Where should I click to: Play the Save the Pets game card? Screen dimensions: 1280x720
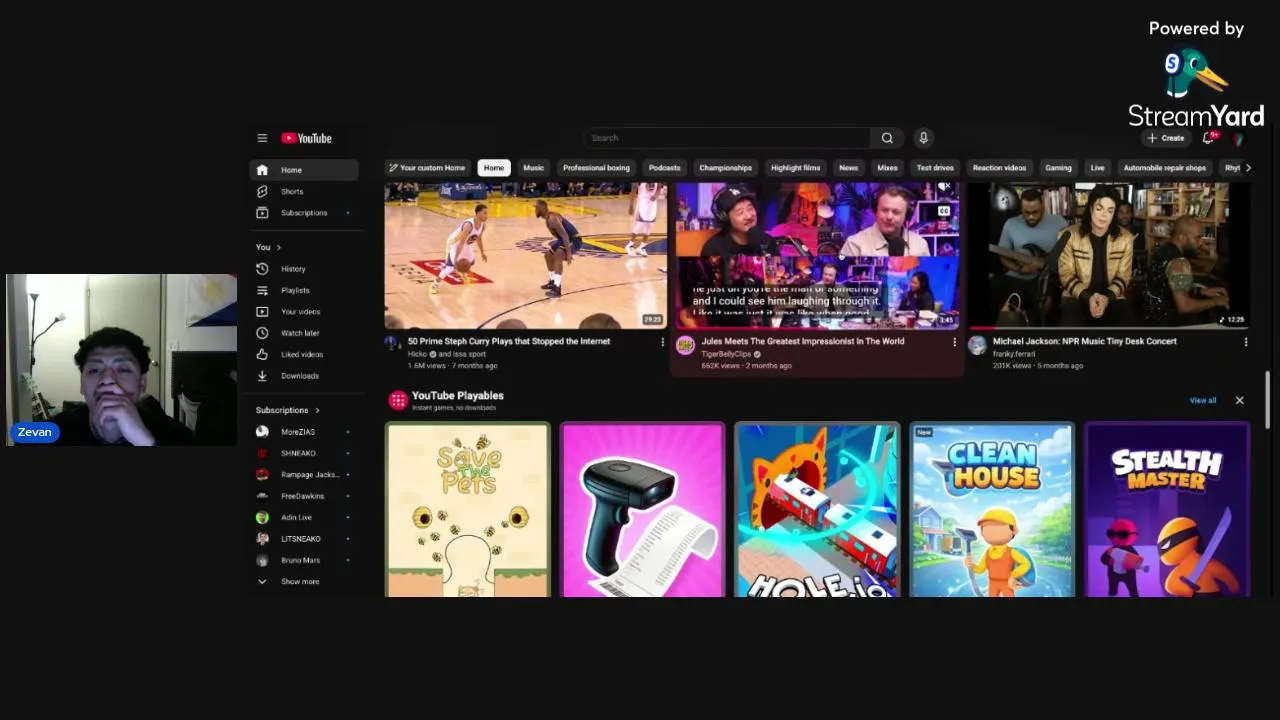tap(468, 510)
